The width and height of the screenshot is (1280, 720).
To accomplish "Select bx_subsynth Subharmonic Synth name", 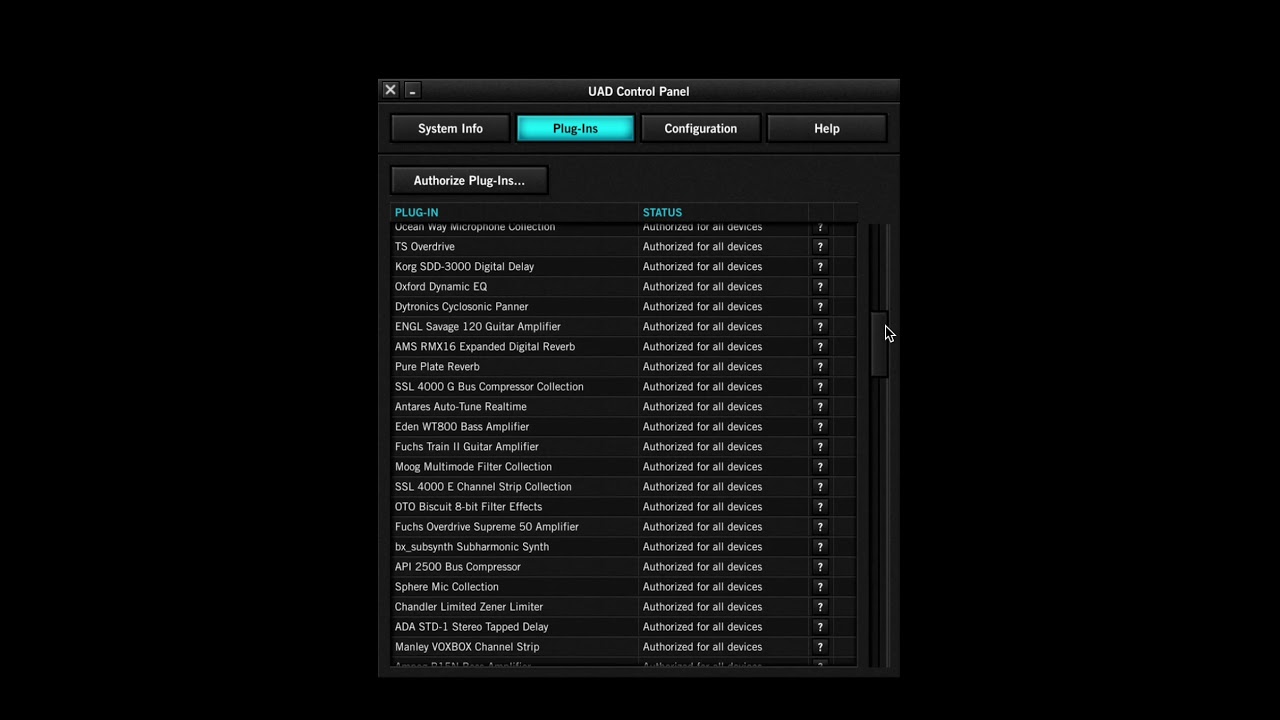I will click(x=471, y=547).
